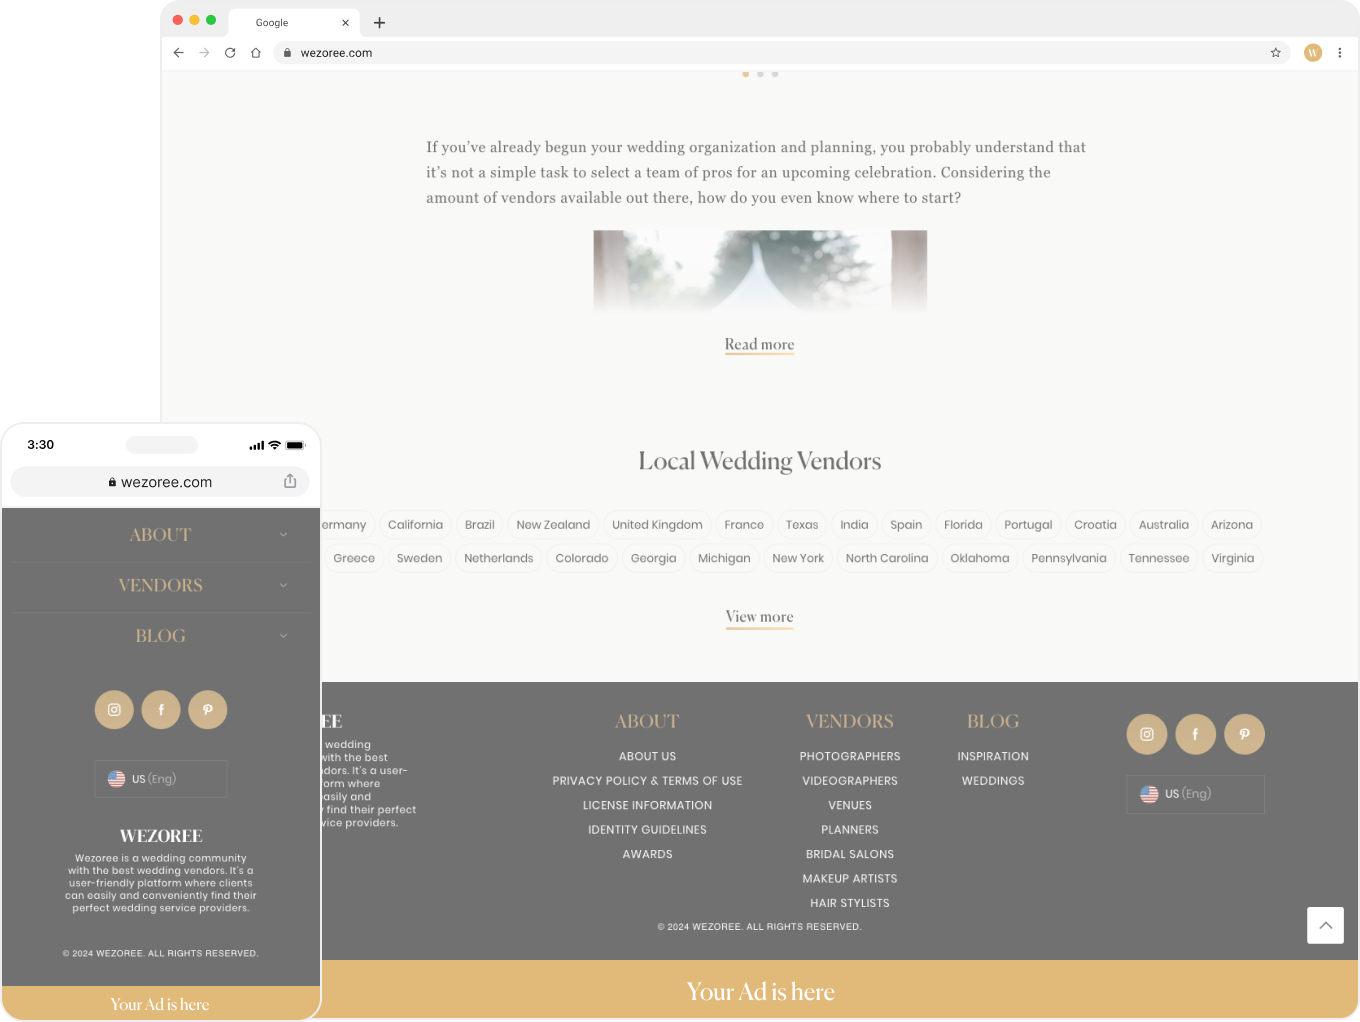Click the Instagram icon in desktop footer
This screenshot has width=1360, height=1022.
coord(1146,734)
